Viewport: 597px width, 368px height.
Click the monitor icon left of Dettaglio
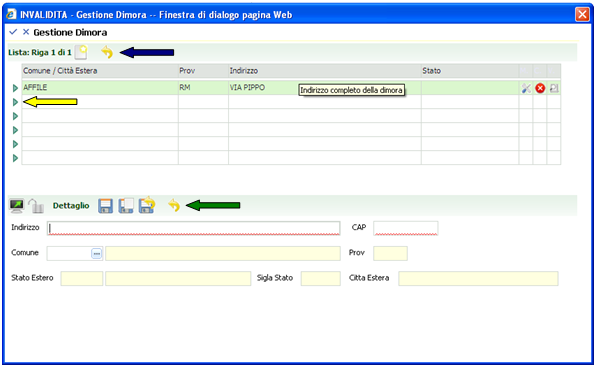[16, 206]
